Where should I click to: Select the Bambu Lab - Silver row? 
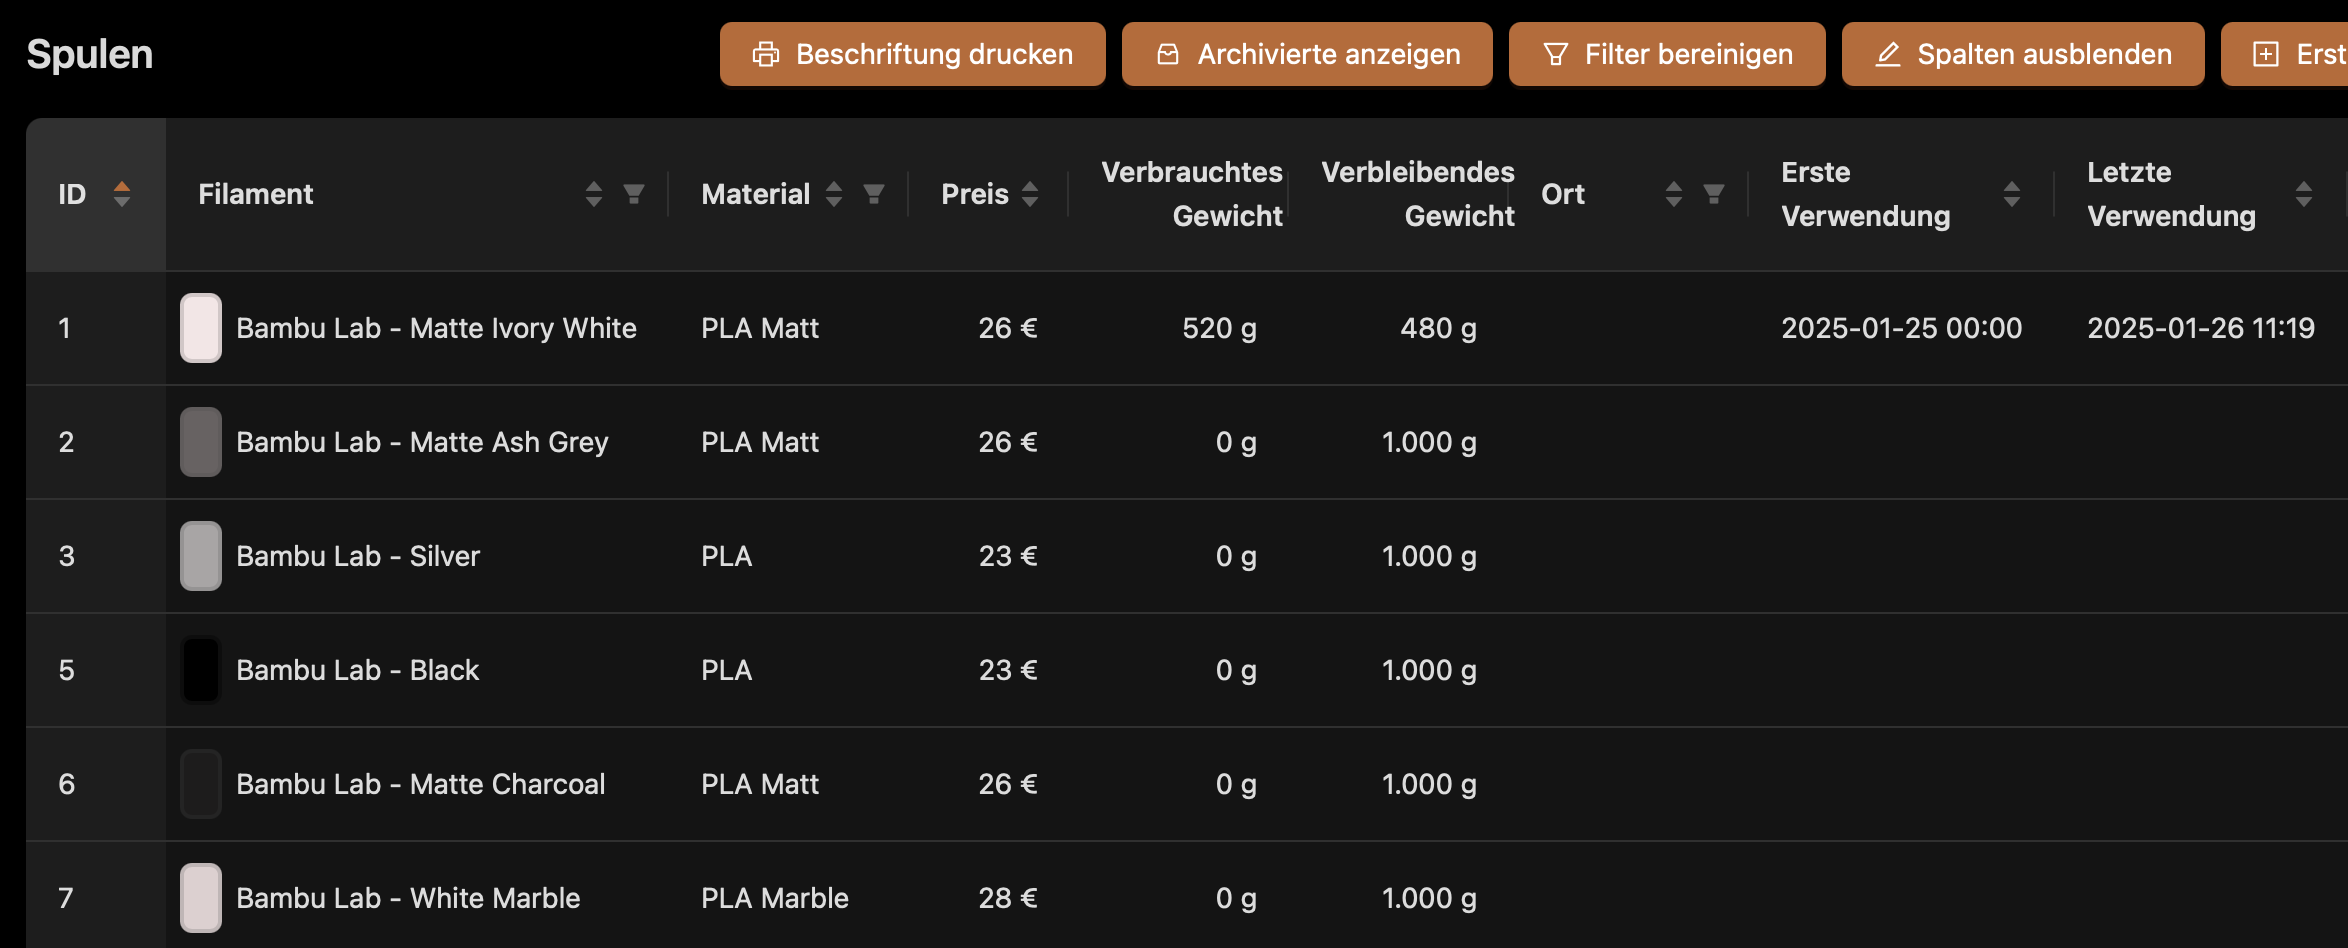click(1187, 556)
